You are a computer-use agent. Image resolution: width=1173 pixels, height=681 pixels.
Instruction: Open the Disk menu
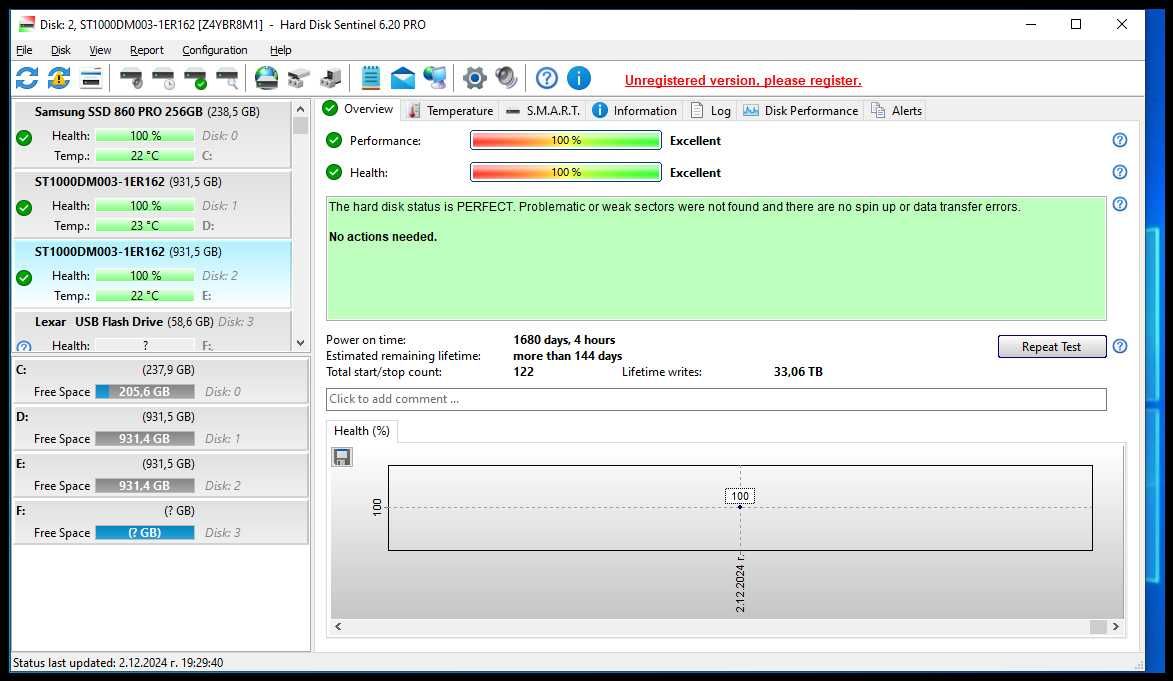[61, 50]
